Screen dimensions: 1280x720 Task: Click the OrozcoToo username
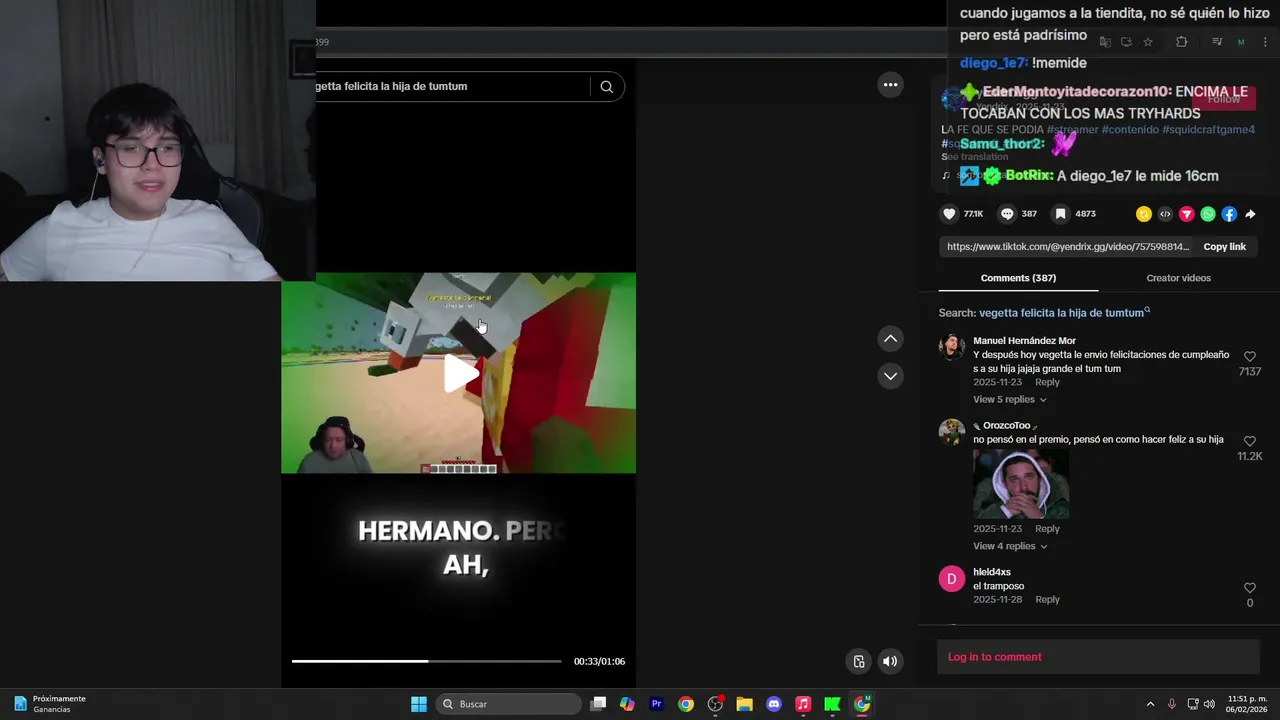click(1006, 426)
